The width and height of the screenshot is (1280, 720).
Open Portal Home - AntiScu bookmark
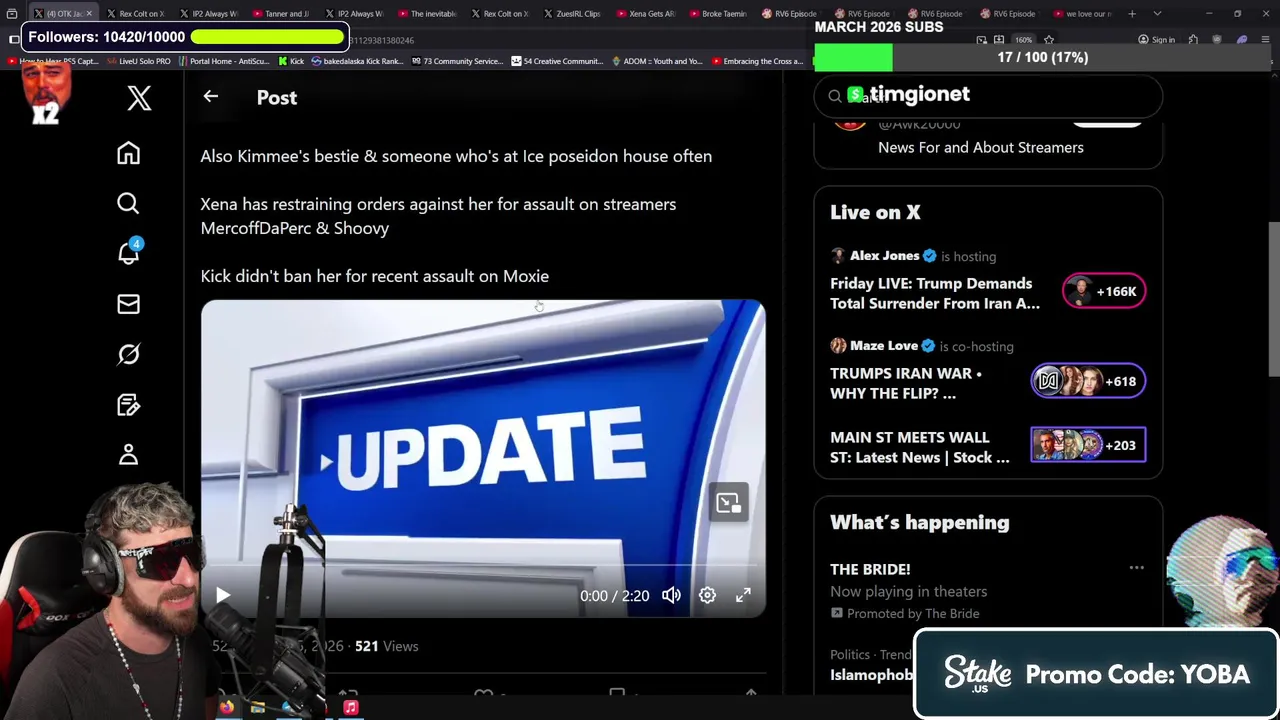[224, 61]
